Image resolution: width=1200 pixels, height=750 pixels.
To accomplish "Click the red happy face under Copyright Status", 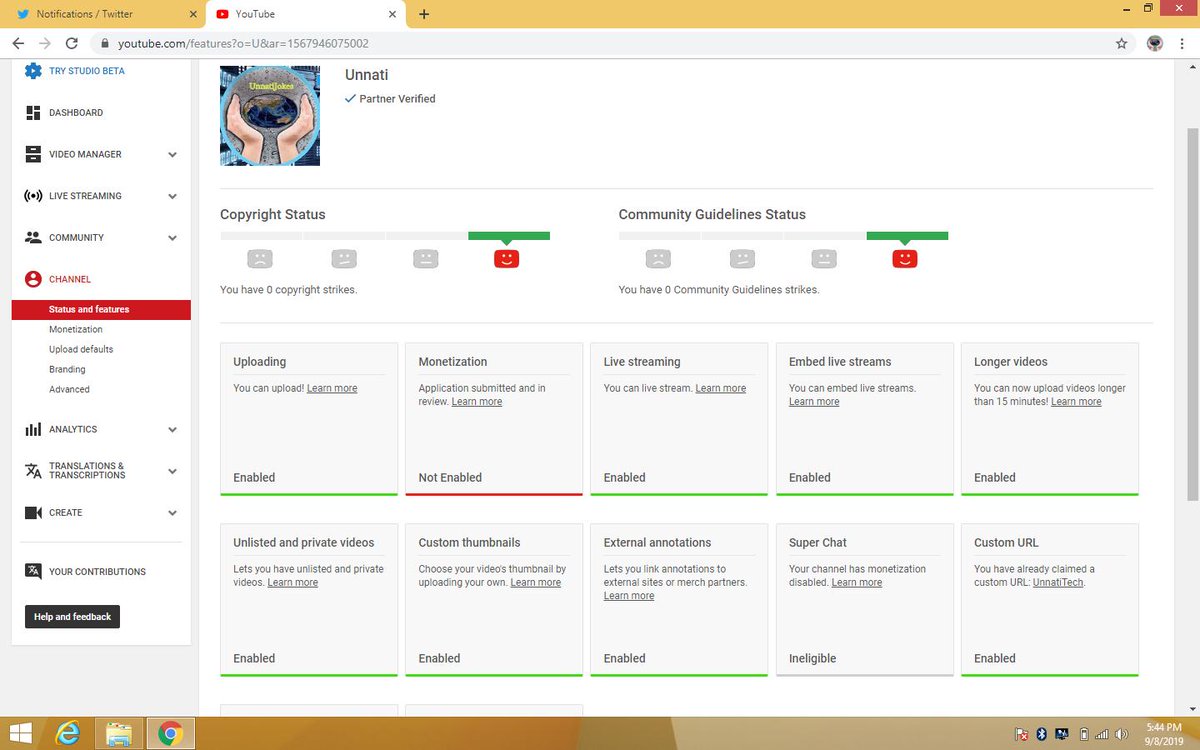I will click(507, 258).
